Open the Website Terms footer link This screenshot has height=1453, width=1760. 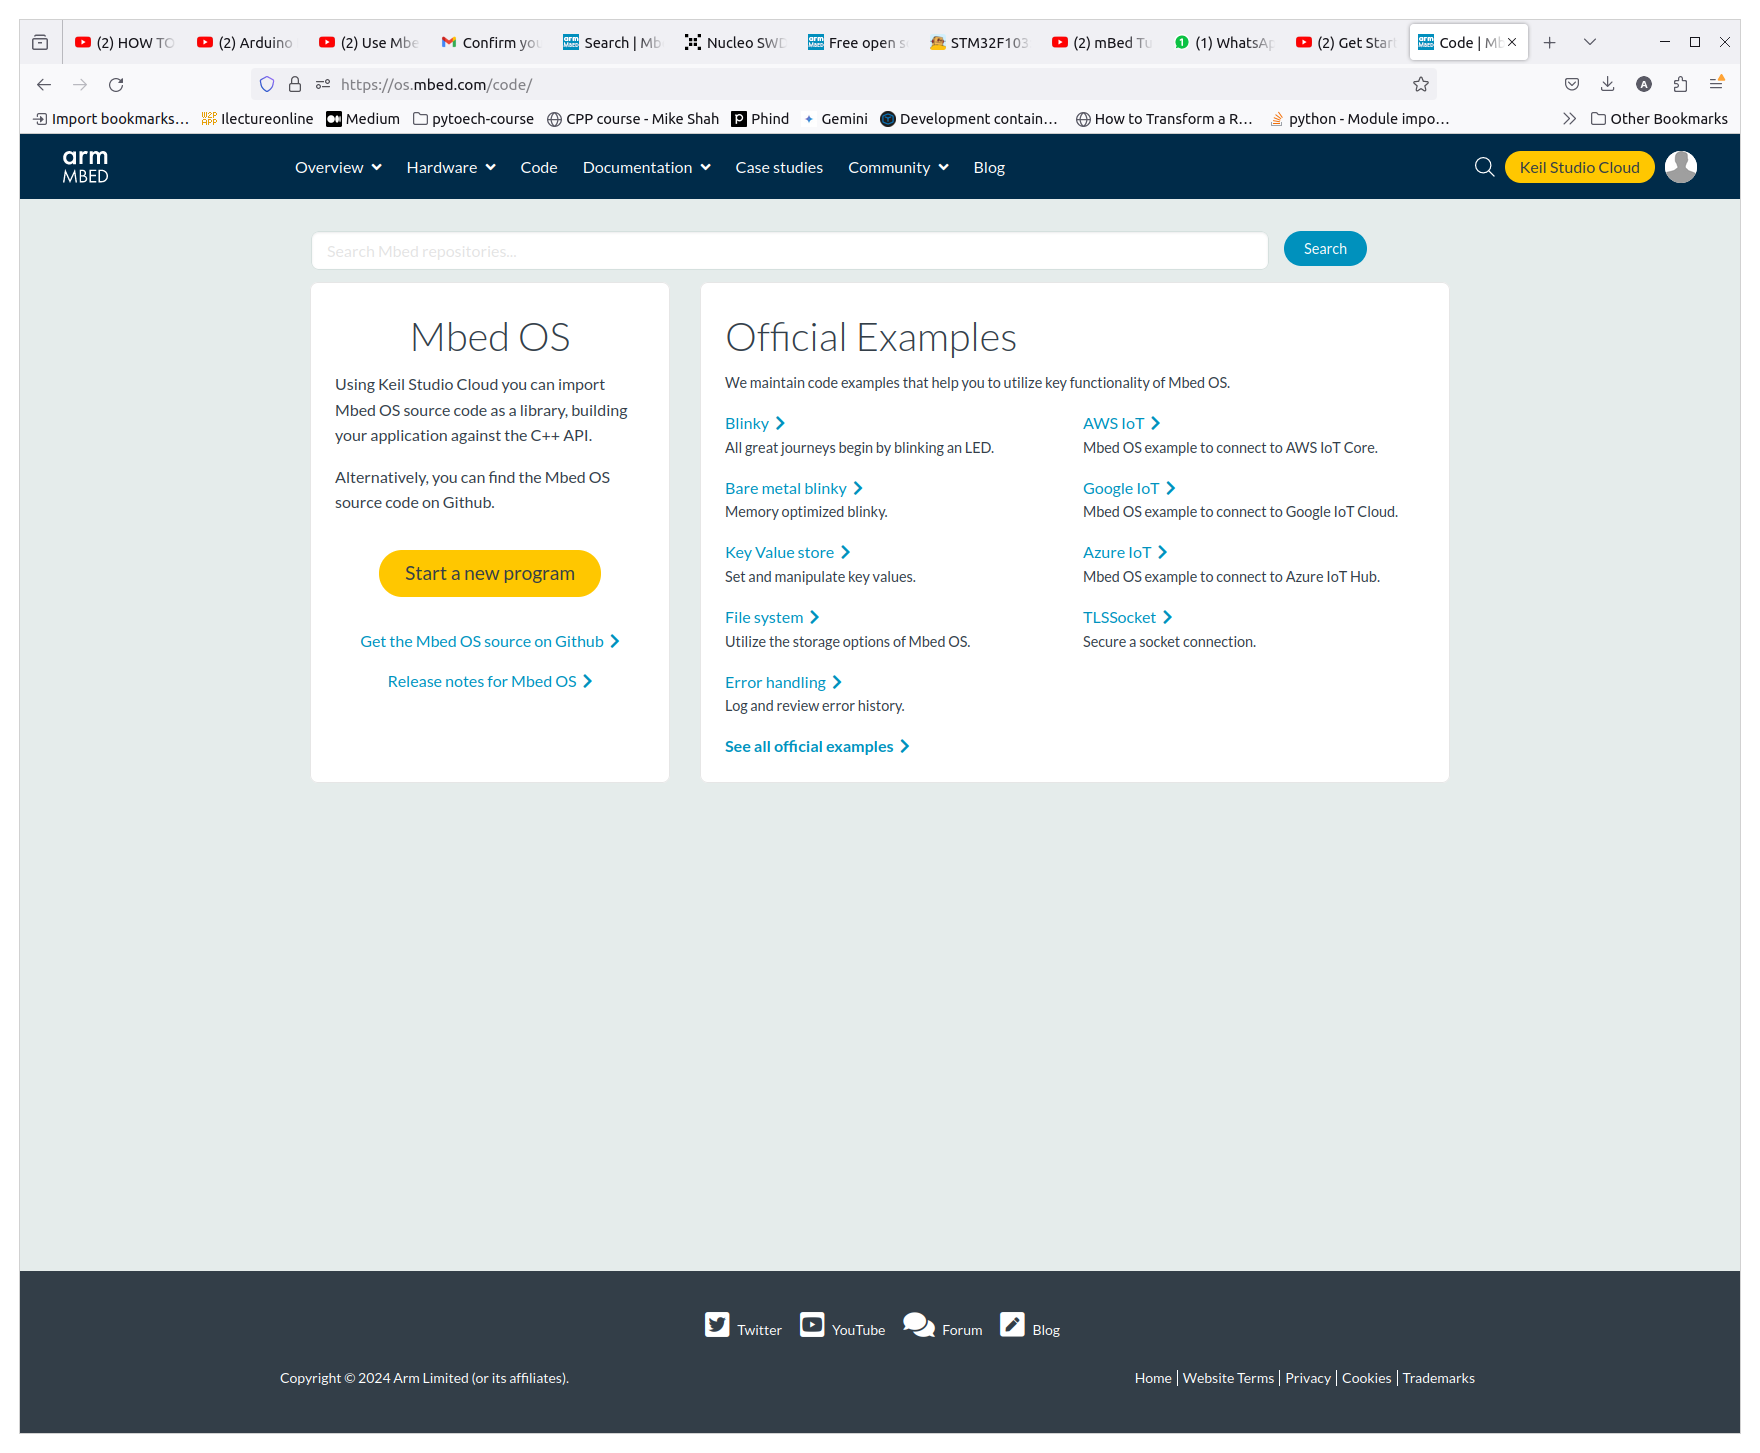pyautogui.click(x=1228, y=1378)
